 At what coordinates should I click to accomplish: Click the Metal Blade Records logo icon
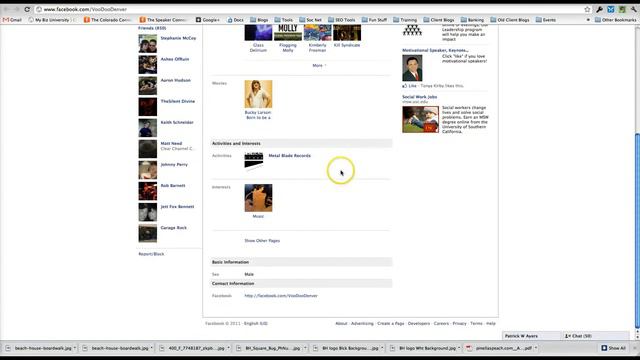click(254, 161)
